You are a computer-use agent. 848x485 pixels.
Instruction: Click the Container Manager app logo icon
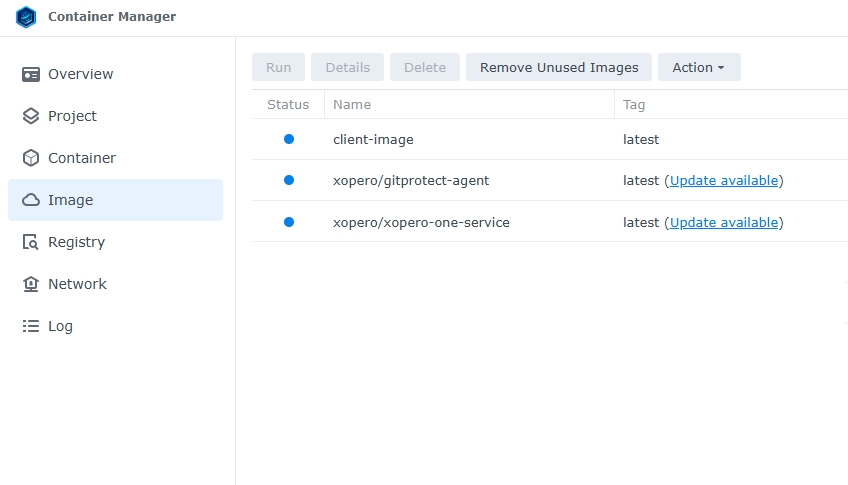26,17
